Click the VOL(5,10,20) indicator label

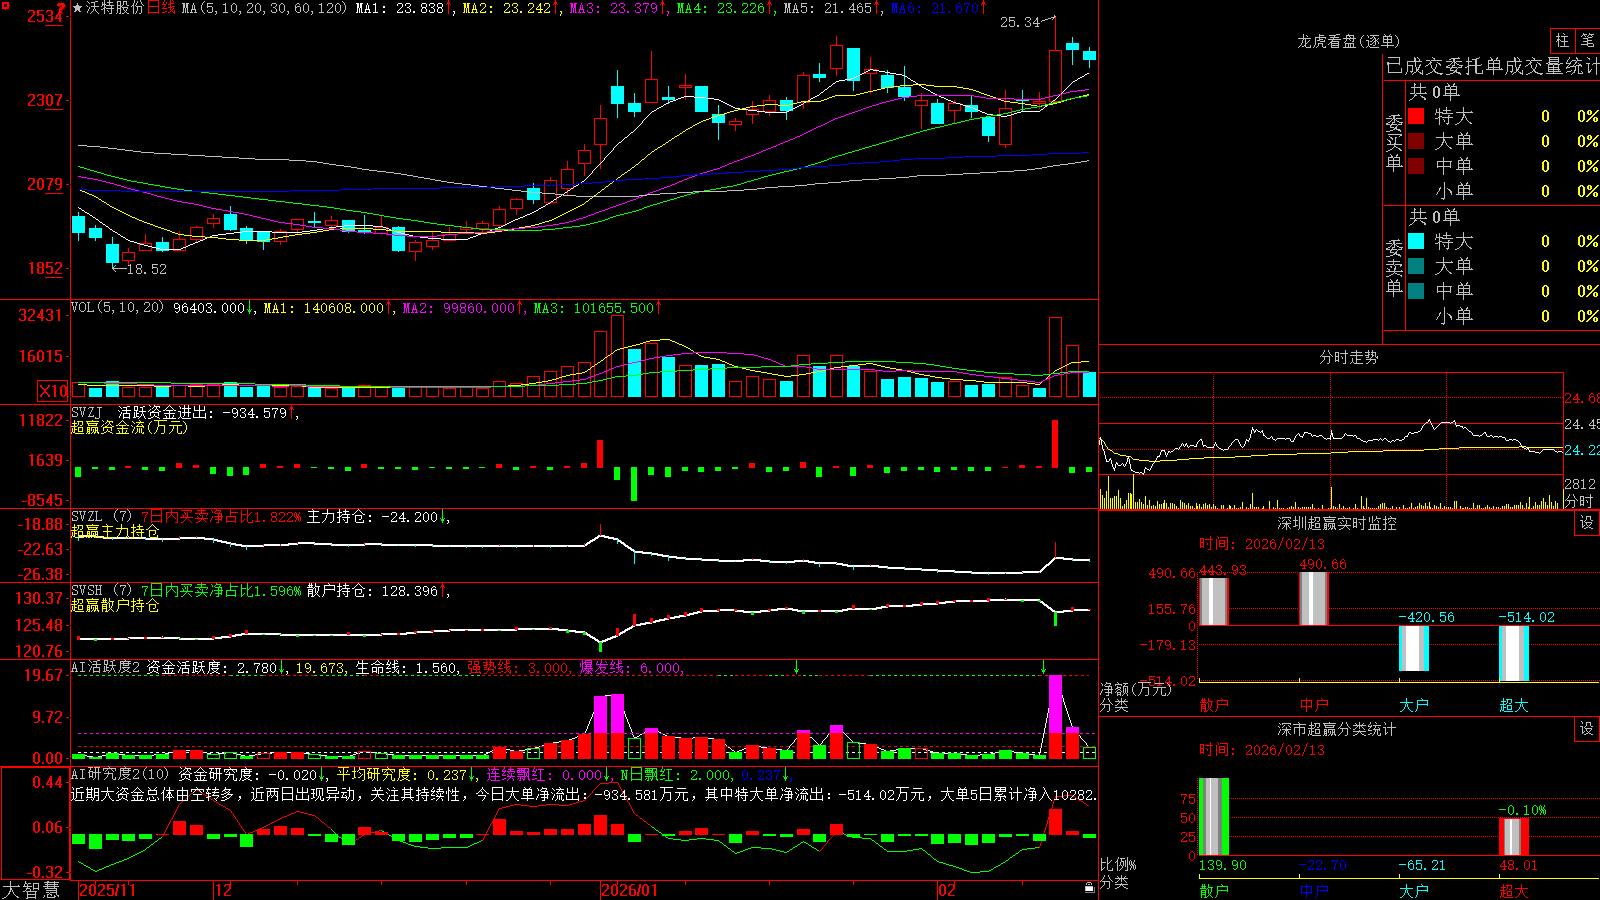point(117,308)
